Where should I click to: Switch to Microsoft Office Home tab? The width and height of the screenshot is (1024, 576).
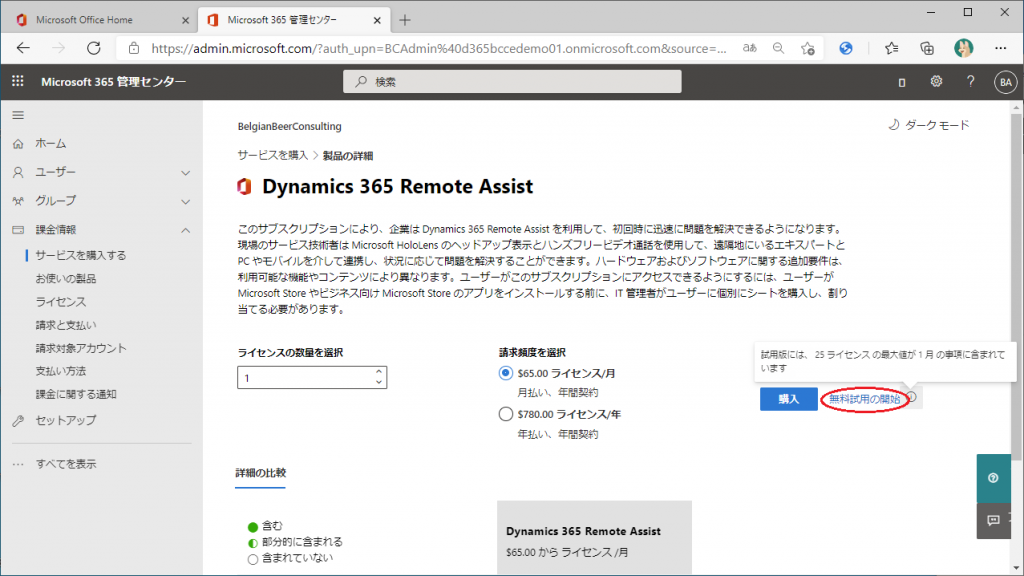(x=84, y=20)
